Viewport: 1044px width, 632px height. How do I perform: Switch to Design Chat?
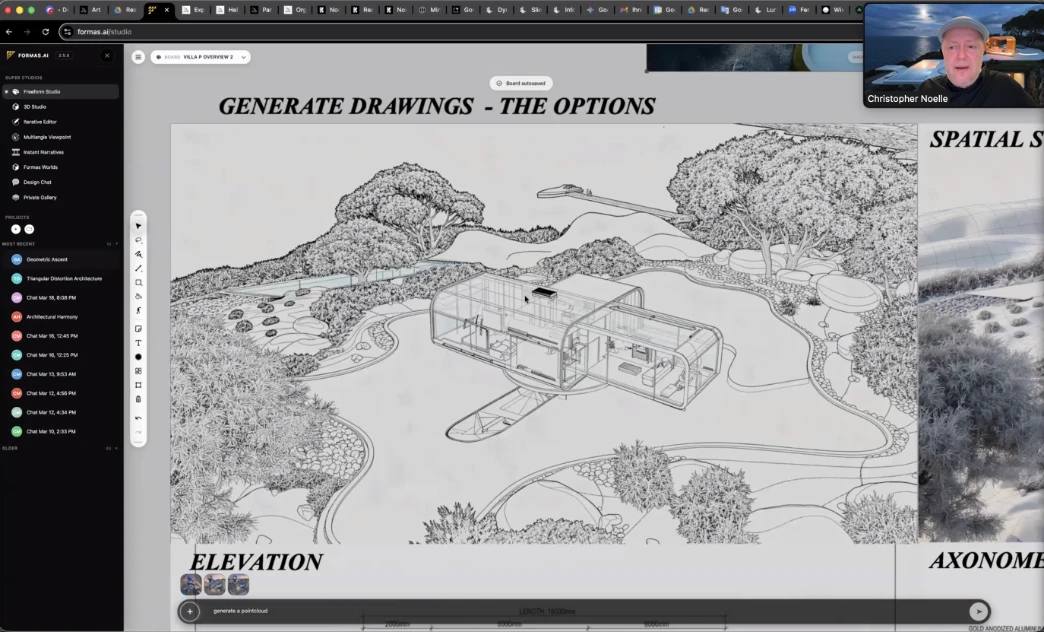point(39,182)
